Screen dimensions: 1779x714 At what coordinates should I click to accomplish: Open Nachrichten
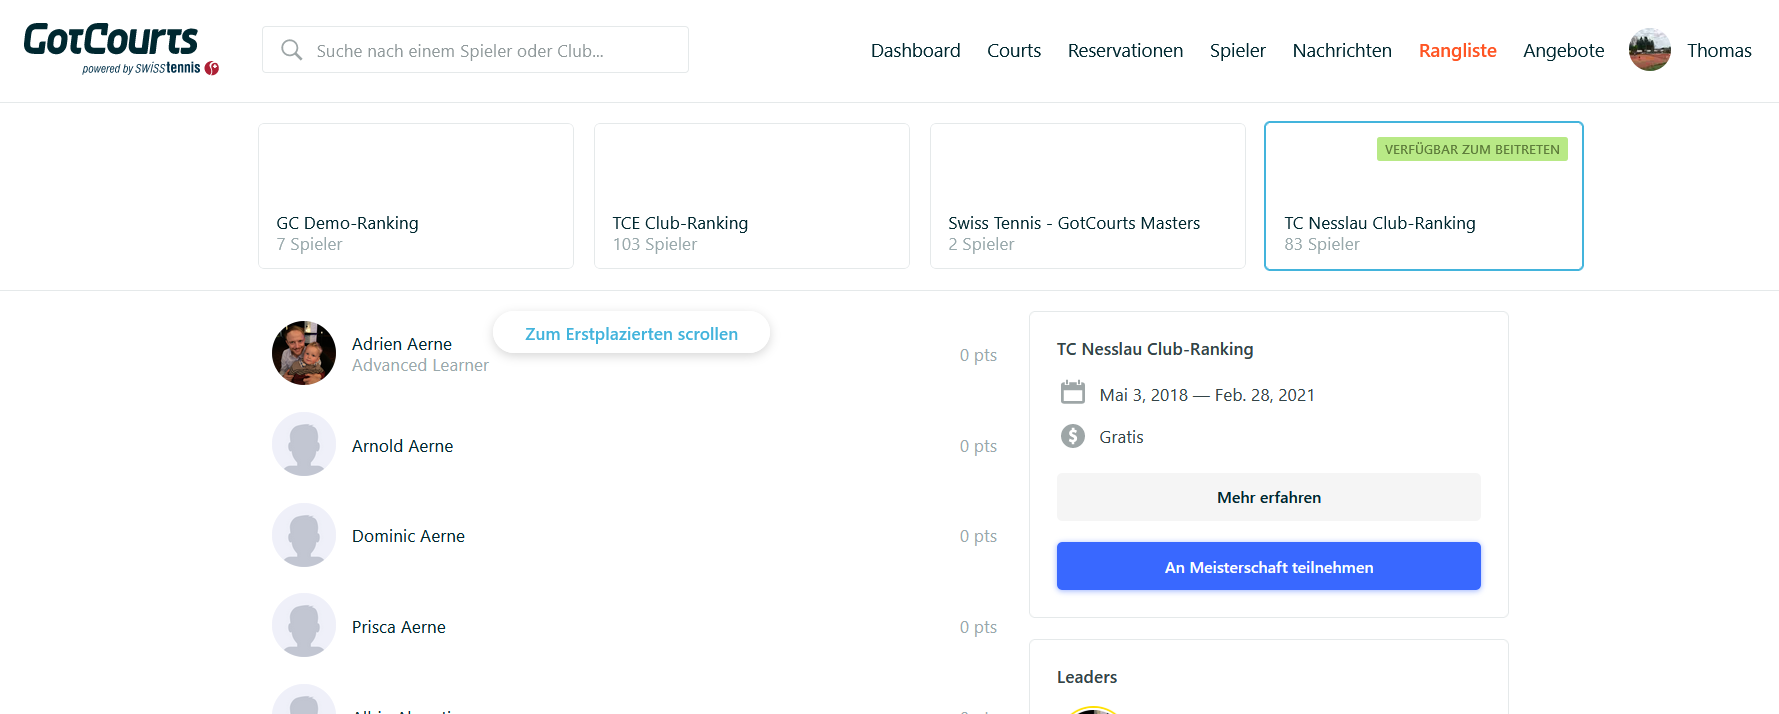click(1342, 50)
